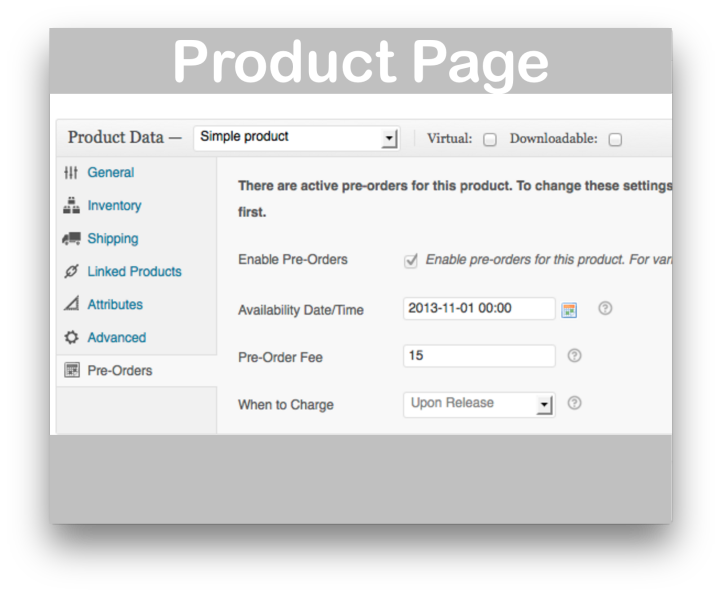
Task: Switch to the Inventory tab
Action: (114, 206)
